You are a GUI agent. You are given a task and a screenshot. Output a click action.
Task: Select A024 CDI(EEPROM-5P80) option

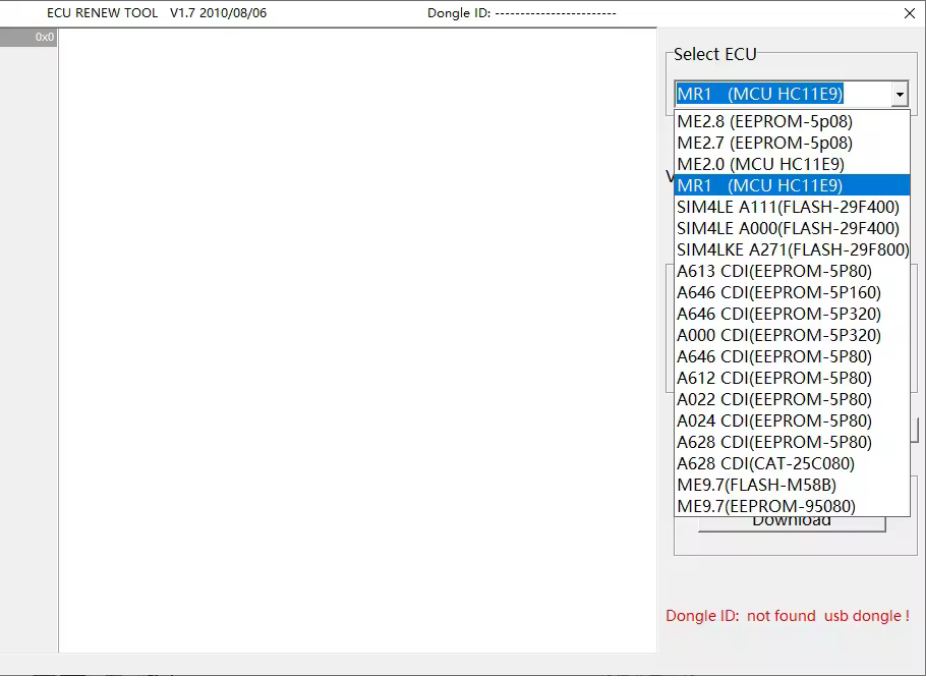click(x=774, y=421)
